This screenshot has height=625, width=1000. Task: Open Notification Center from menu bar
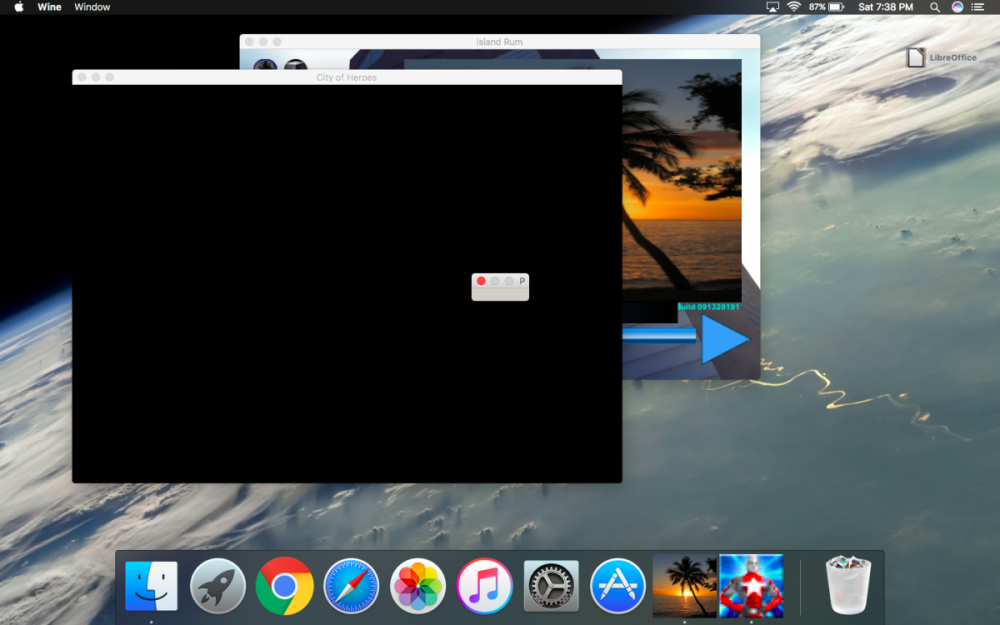point(977,7)
